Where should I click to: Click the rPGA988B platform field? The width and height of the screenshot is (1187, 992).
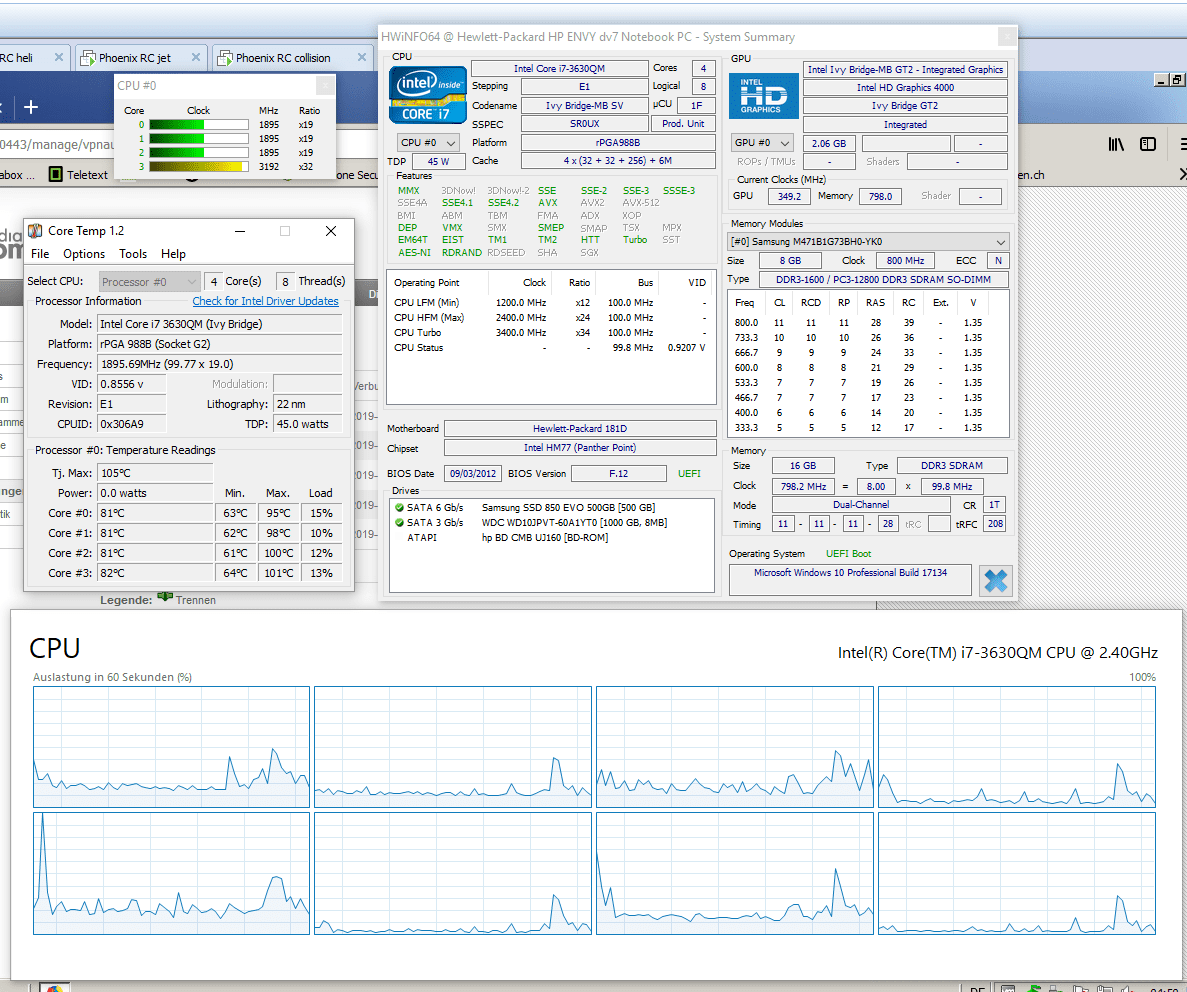click(618, 142)
